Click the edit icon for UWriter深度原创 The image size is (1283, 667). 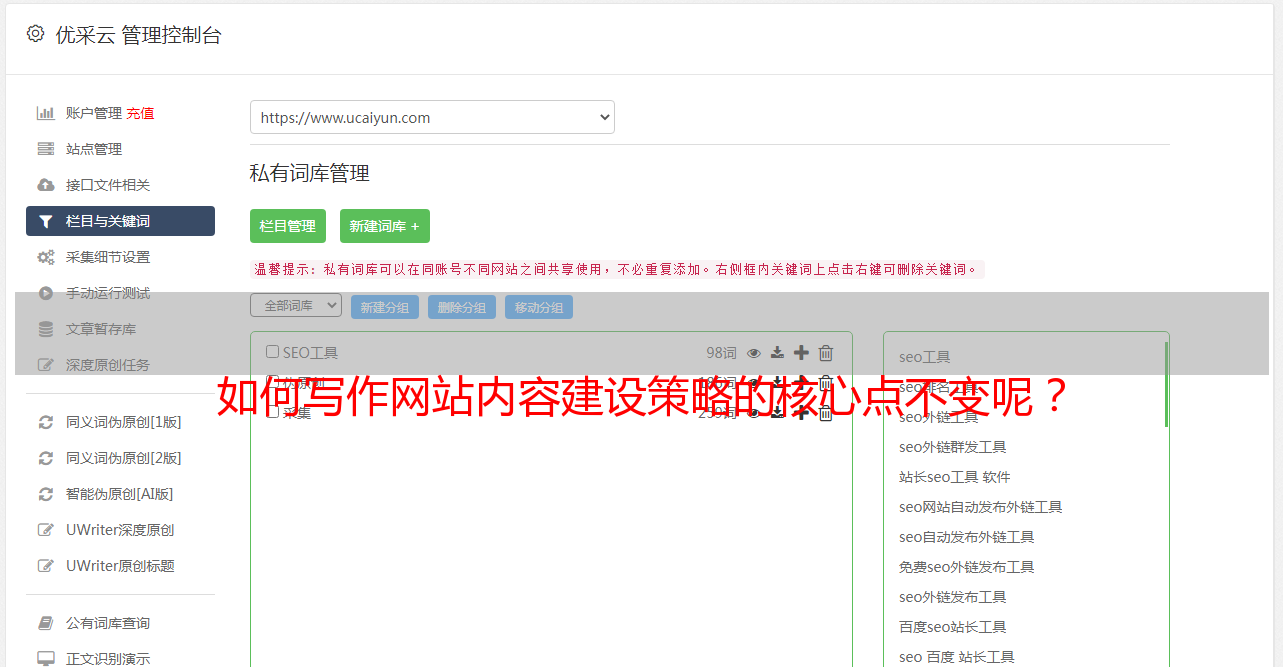point(46,530)
